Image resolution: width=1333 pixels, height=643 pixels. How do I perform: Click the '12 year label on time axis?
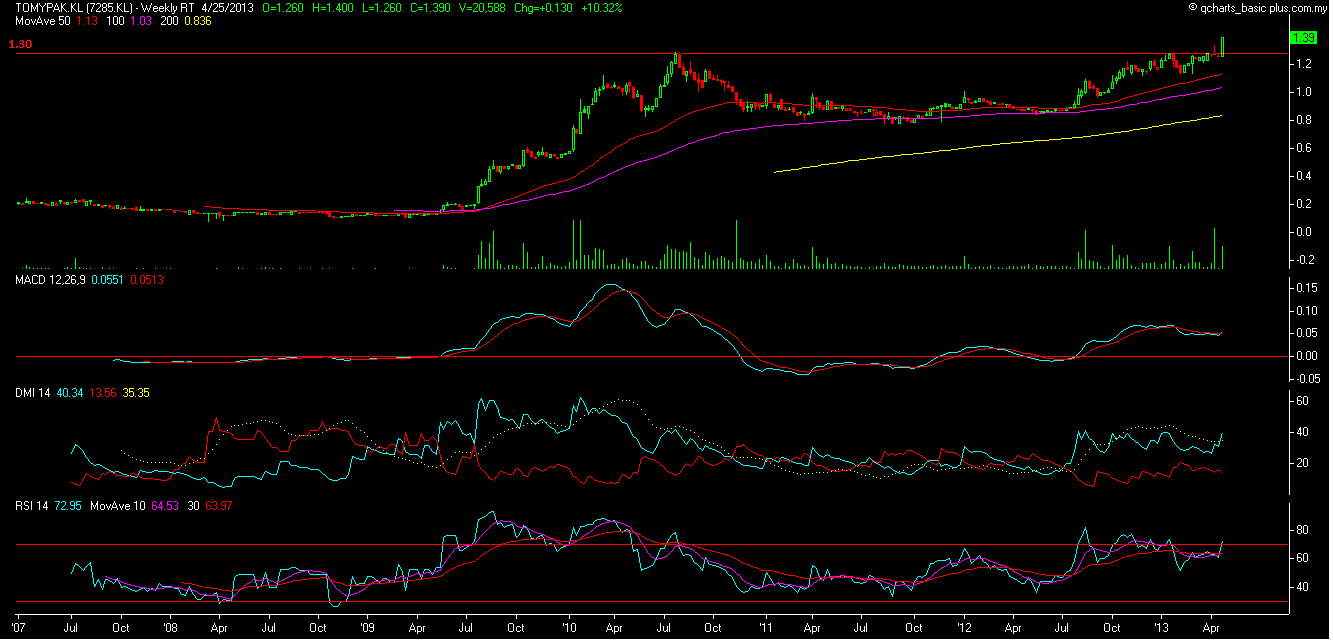pyautogui.click(x=963, y=628)
